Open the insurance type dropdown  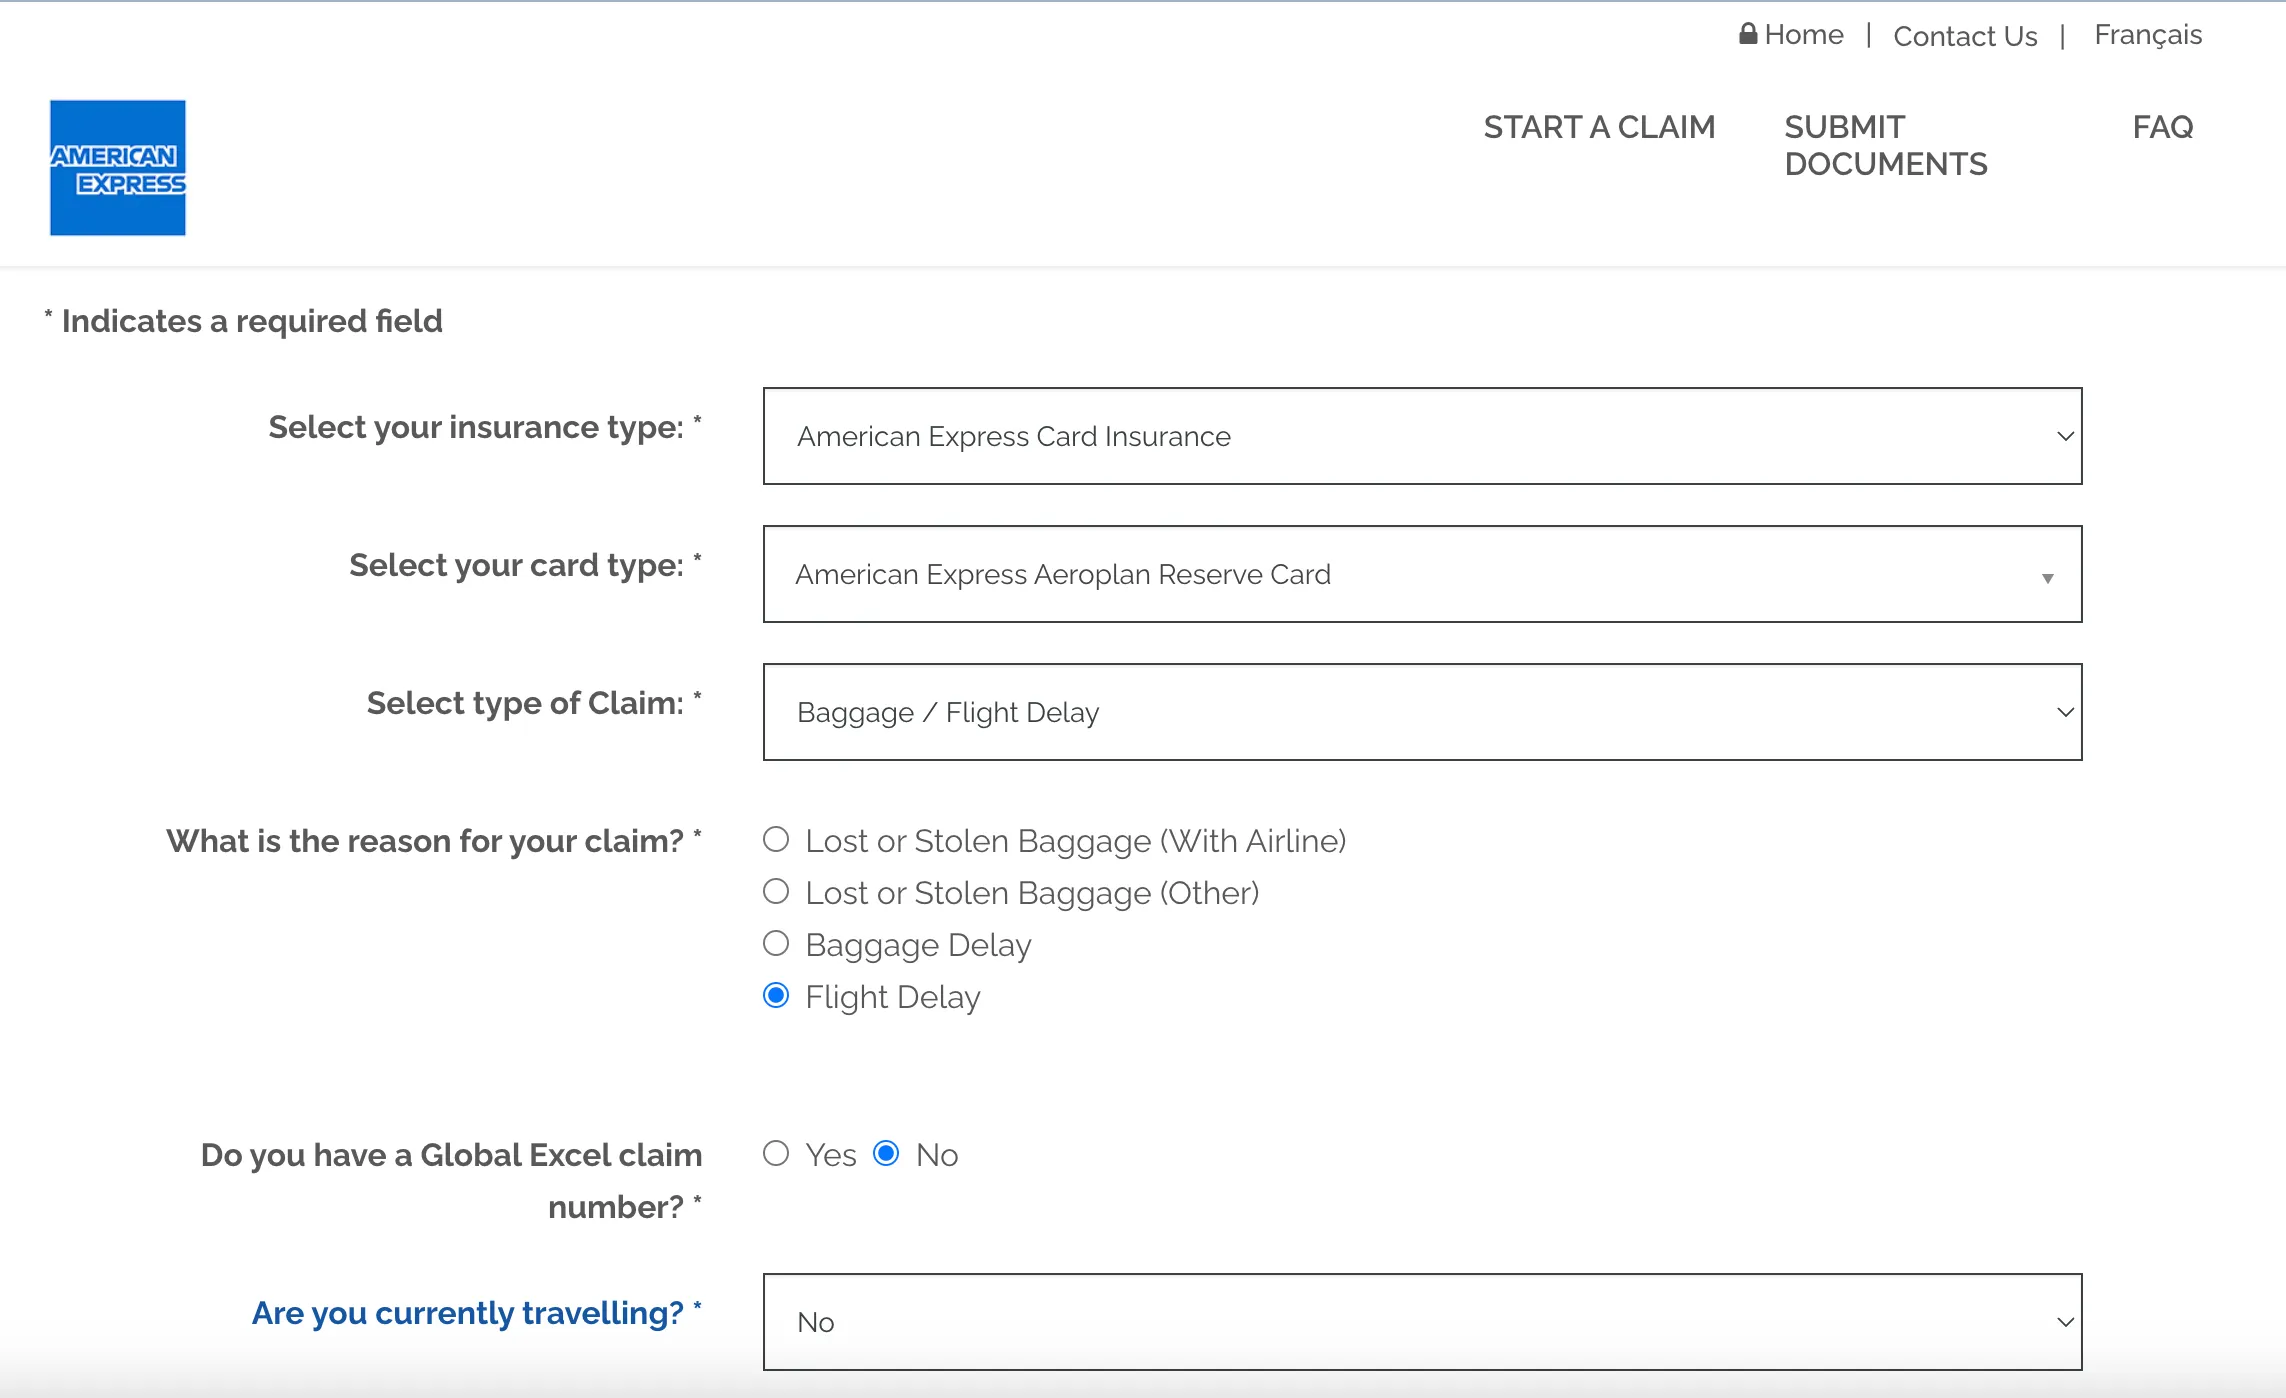pos(1422,436)
